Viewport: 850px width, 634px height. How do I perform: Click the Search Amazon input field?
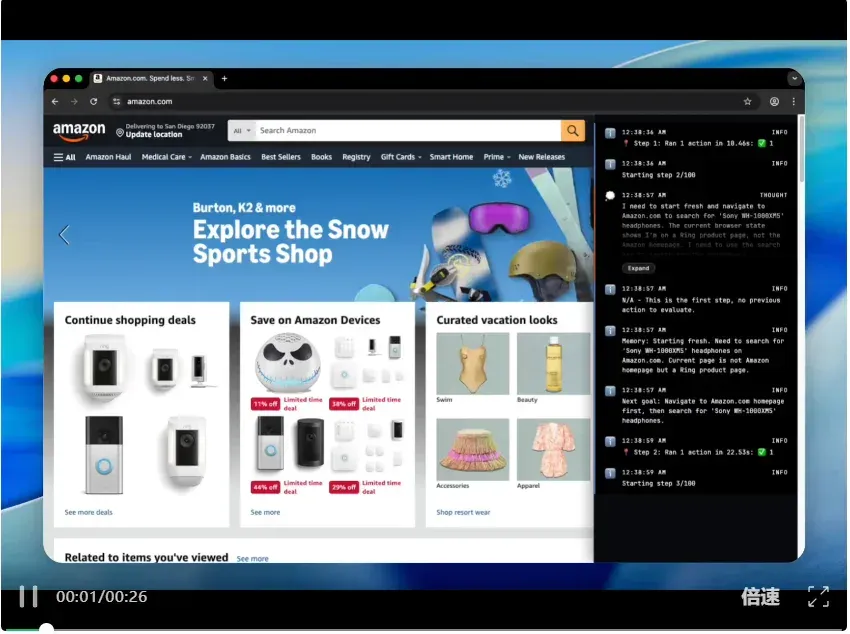(408, 131)
